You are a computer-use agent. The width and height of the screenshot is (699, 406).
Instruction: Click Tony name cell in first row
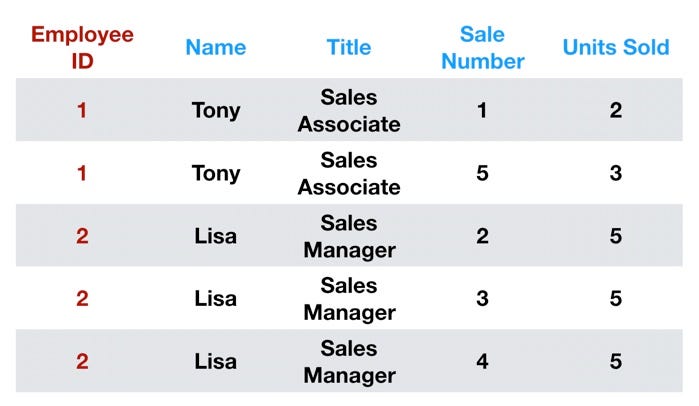pos(216,111)
